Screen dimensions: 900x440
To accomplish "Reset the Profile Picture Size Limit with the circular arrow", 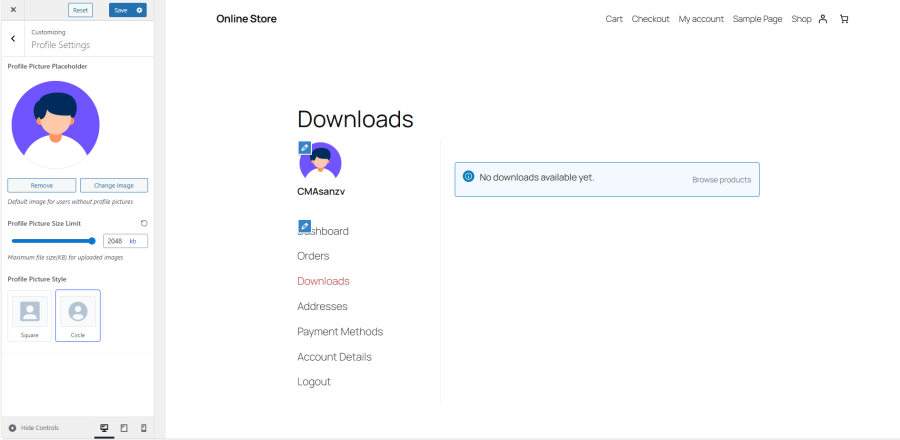I will click(x=144, y=223).
